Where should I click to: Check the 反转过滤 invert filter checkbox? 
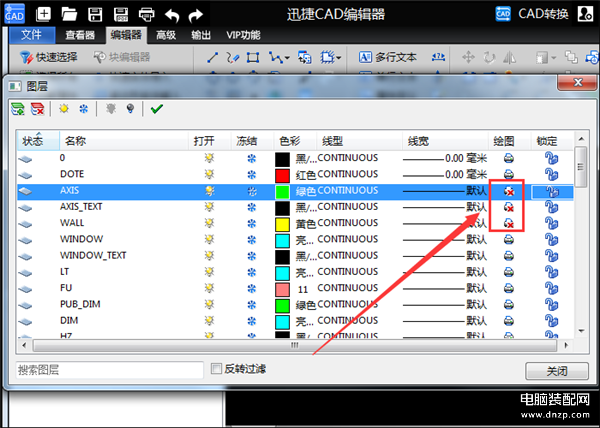pyautogui.click(x=216, y=369)
